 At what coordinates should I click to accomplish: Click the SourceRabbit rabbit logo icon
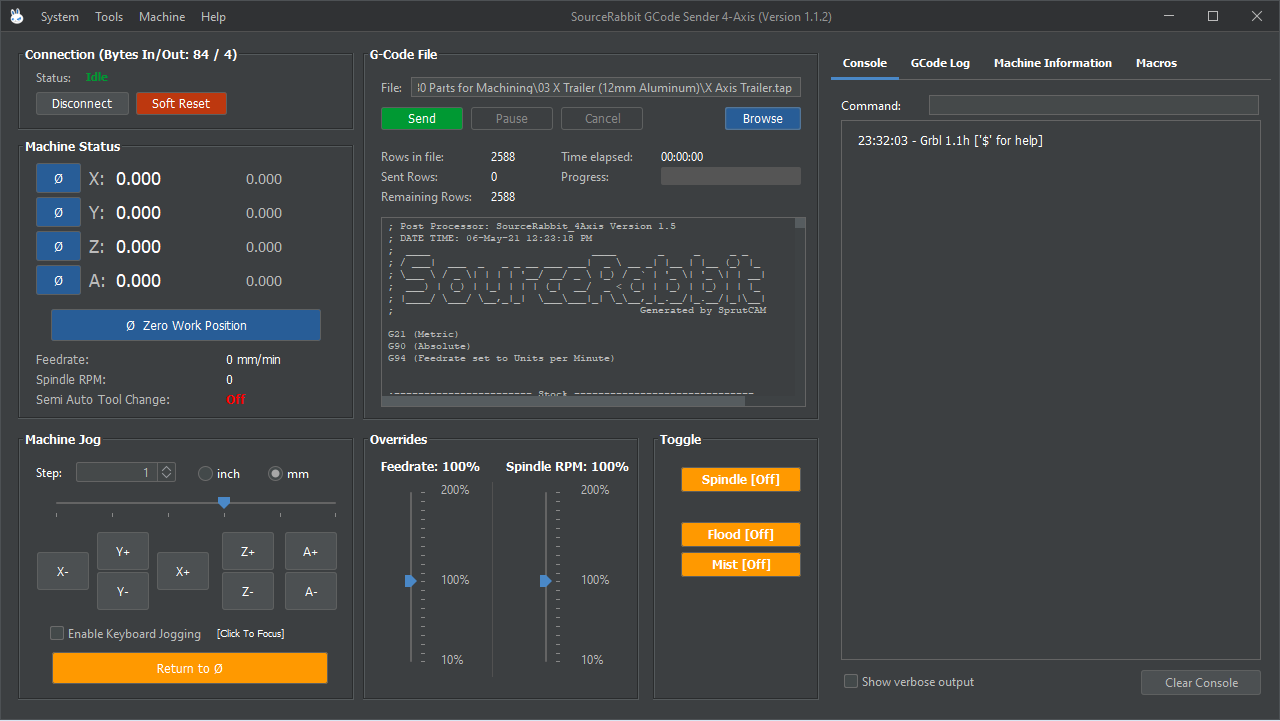tap(16, 16)
